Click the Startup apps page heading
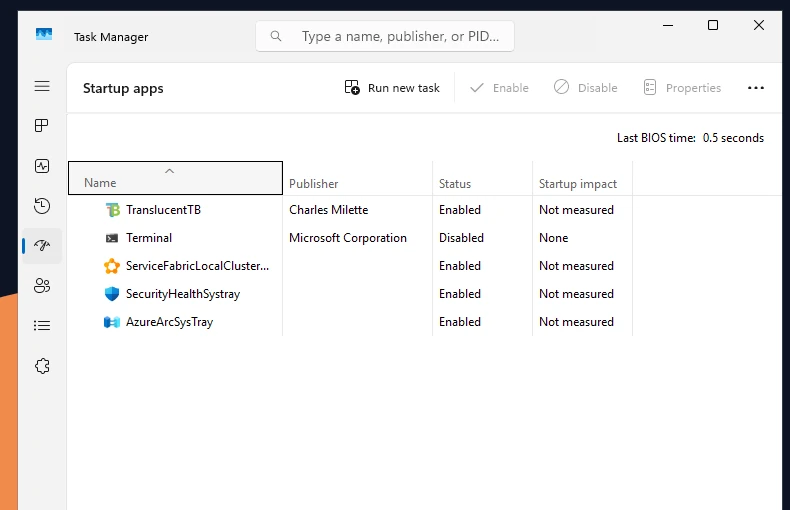The width and height of the screenshot is (790, 510). pos(123,88)
